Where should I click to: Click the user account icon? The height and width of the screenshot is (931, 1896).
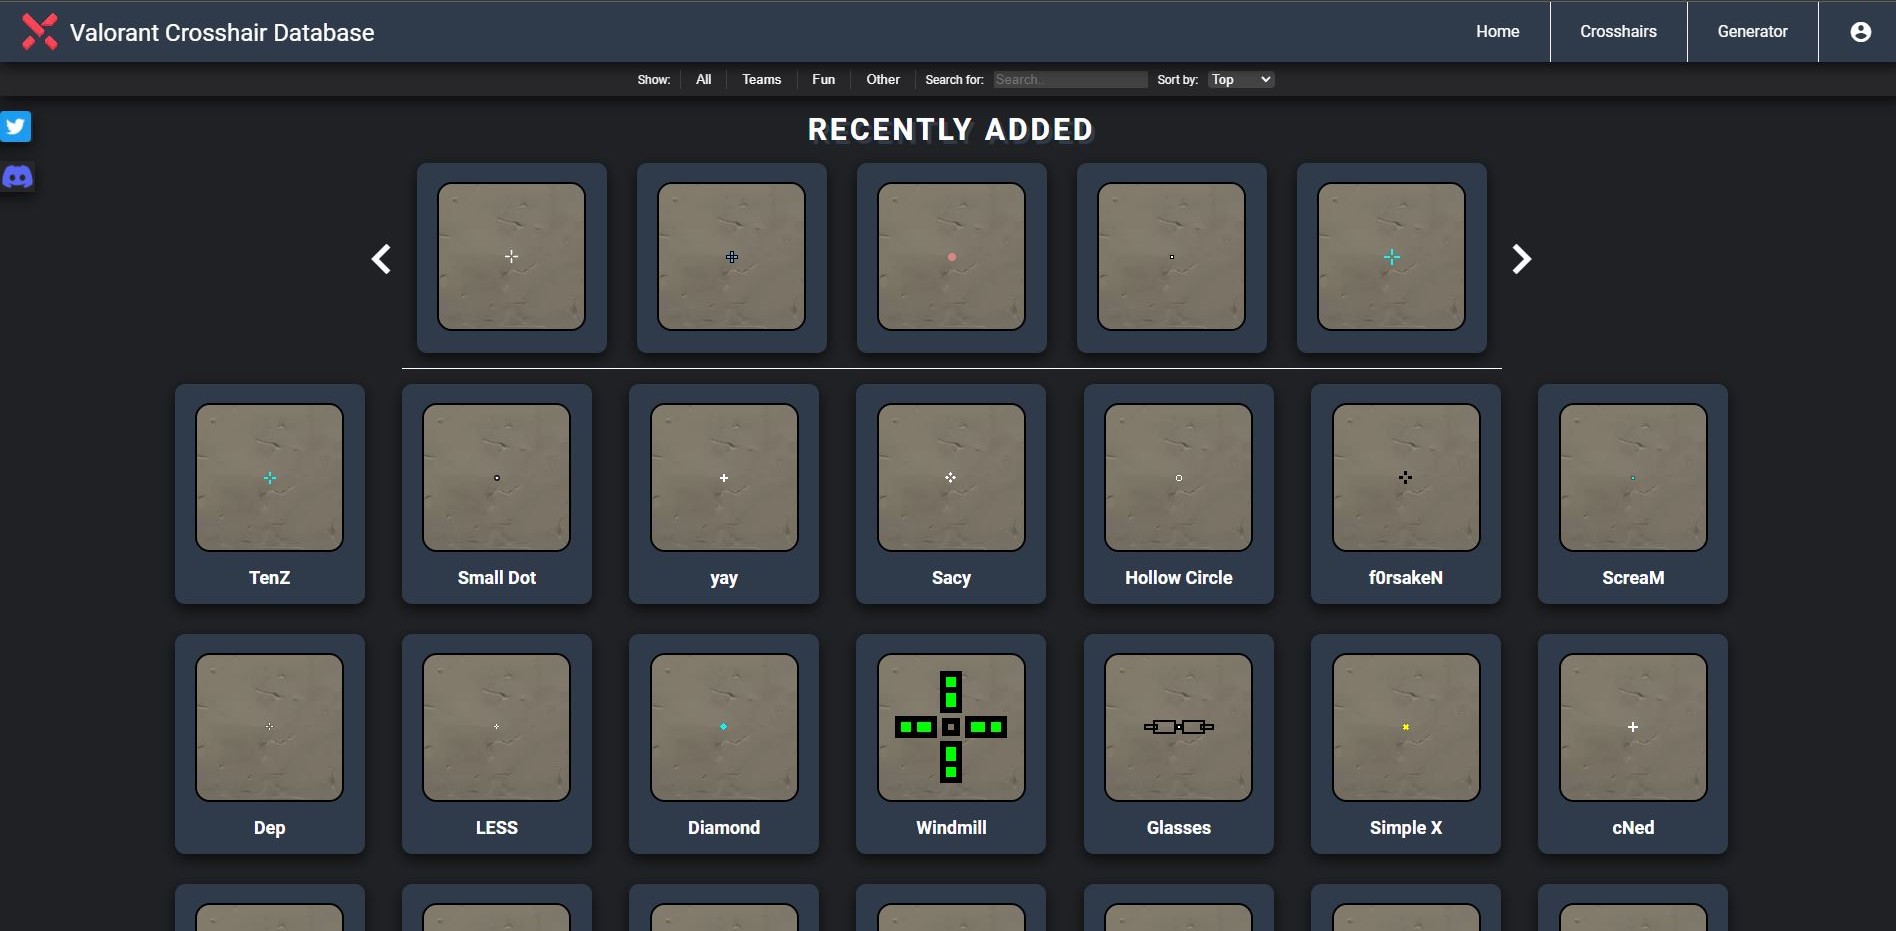click(1860, 32)
